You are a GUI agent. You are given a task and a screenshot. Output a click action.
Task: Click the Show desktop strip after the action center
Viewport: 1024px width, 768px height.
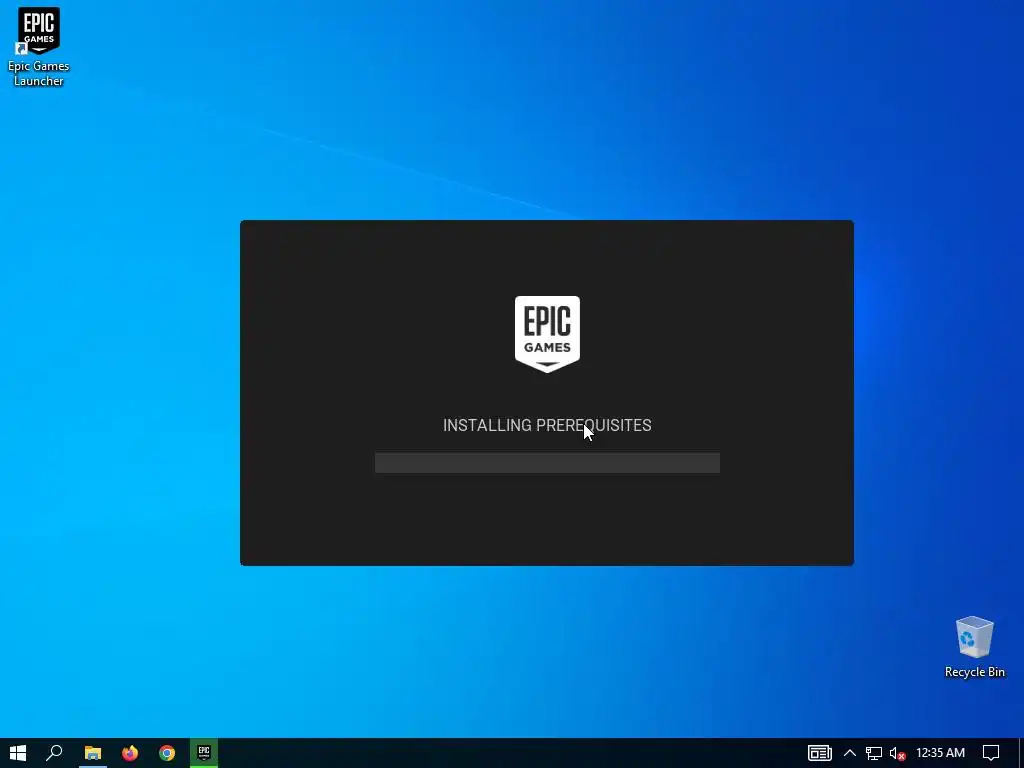pos(1021,753)
